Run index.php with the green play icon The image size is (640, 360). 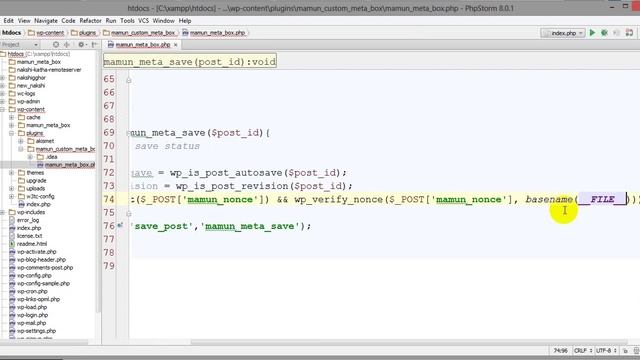click(592, 33)
